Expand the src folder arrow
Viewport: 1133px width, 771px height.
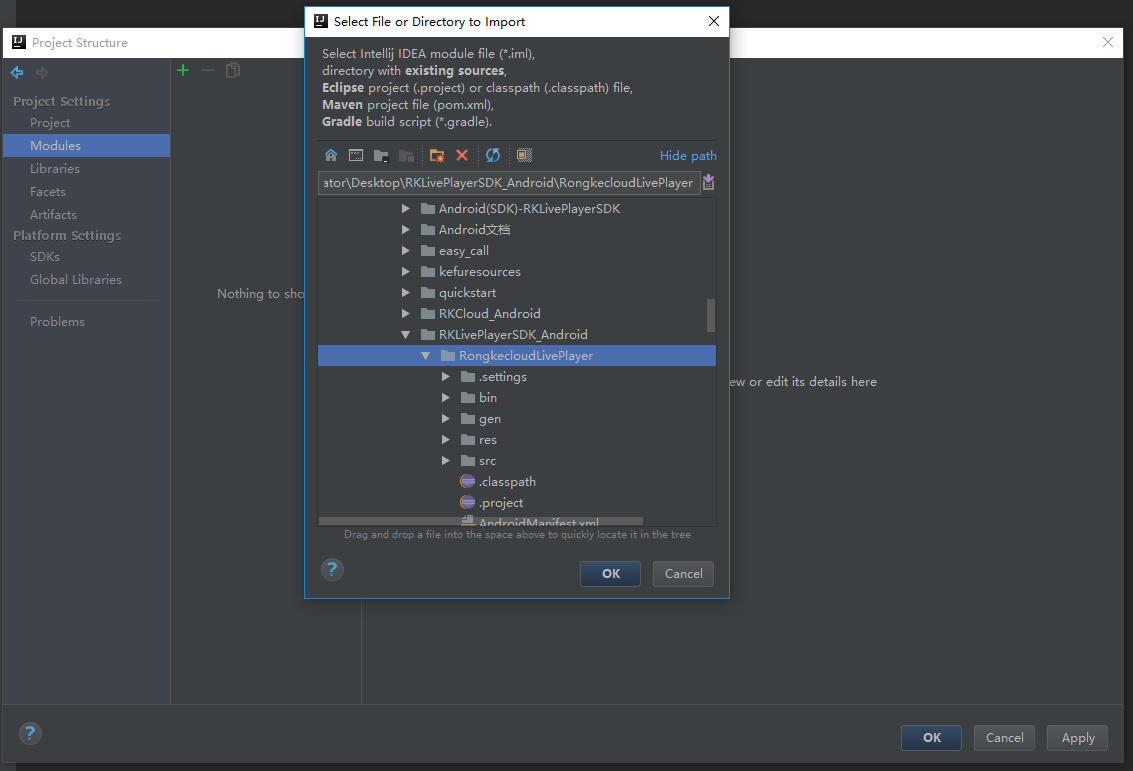tap(446, 460)
